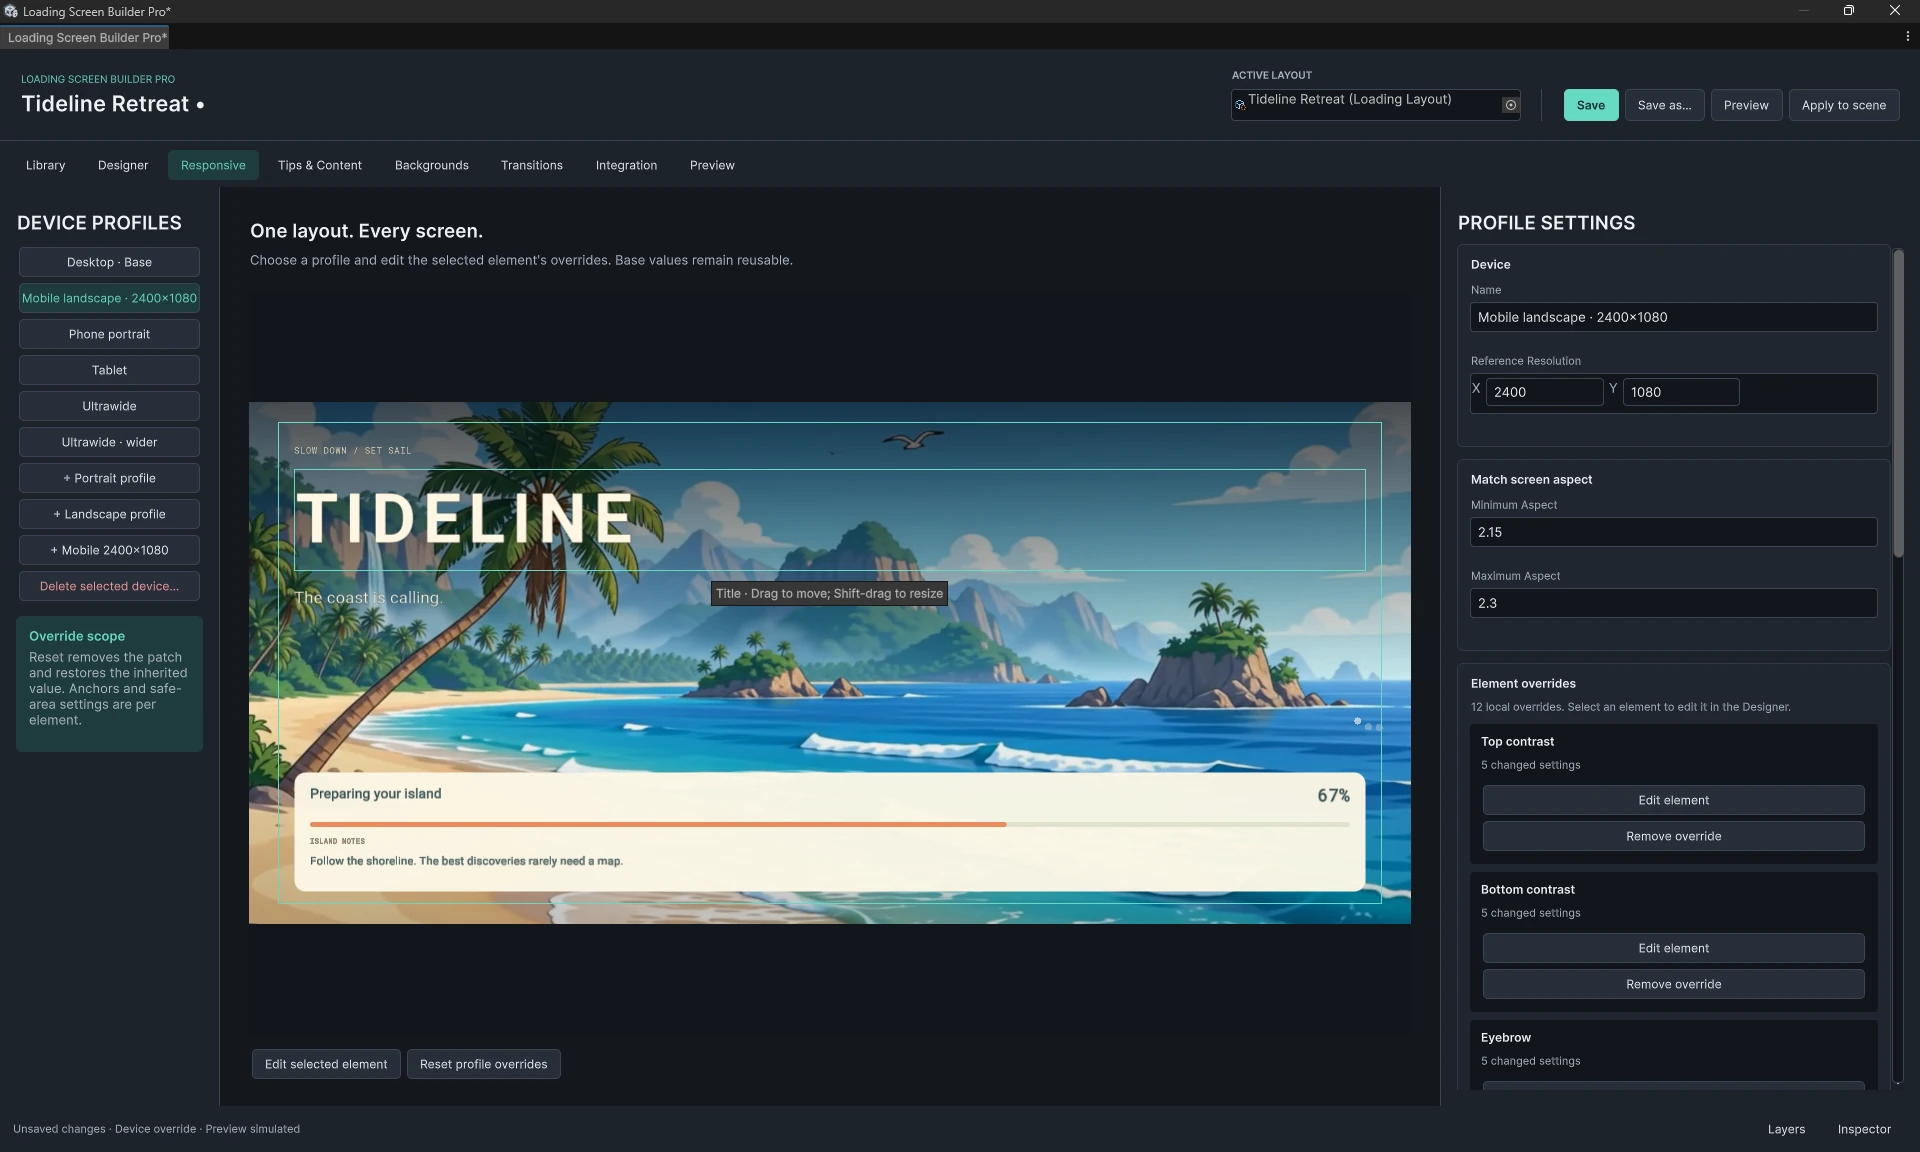Screen dimensions: 1920x1152
Task: Click Delete selected device...
Action: click(109, 586)
